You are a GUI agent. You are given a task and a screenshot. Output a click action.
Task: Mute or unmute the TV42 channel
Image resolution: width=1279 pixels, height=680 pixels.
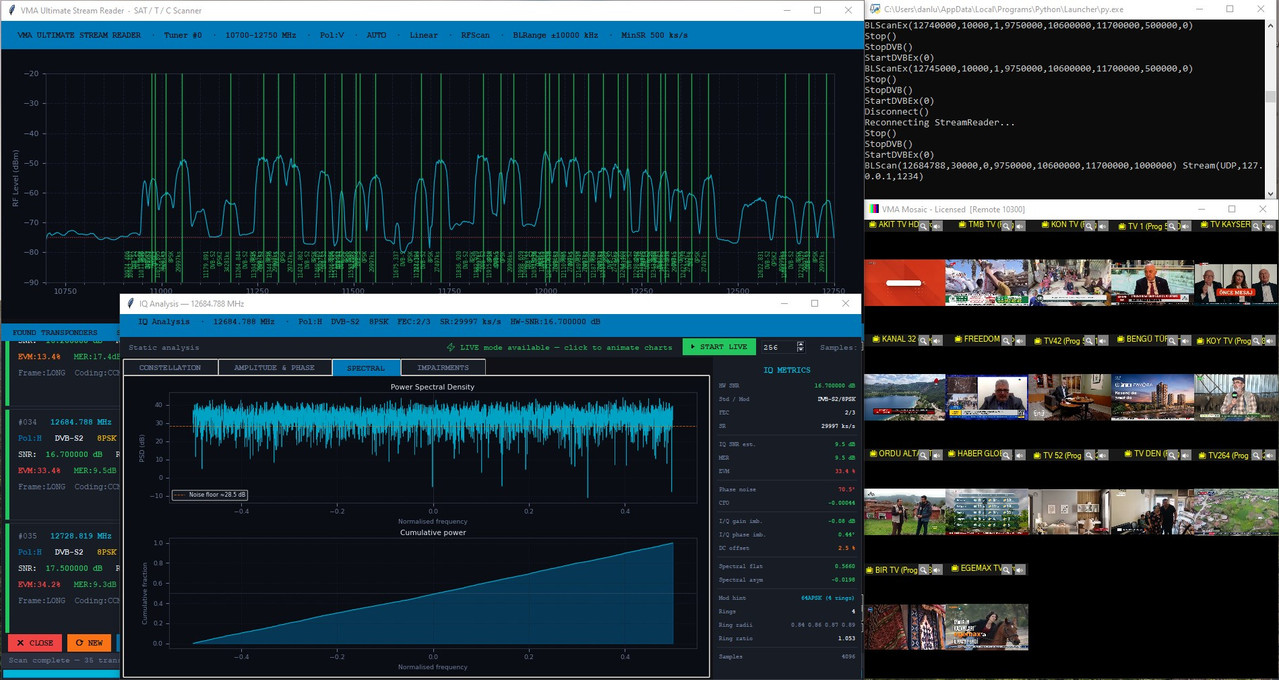[x=1103, y=341]
